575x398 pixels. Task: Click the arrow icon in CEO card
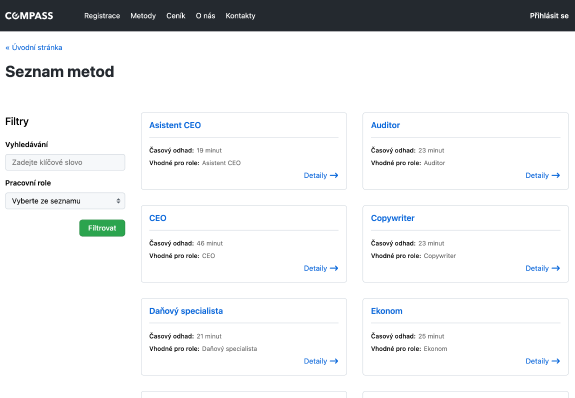pos(334,268)
